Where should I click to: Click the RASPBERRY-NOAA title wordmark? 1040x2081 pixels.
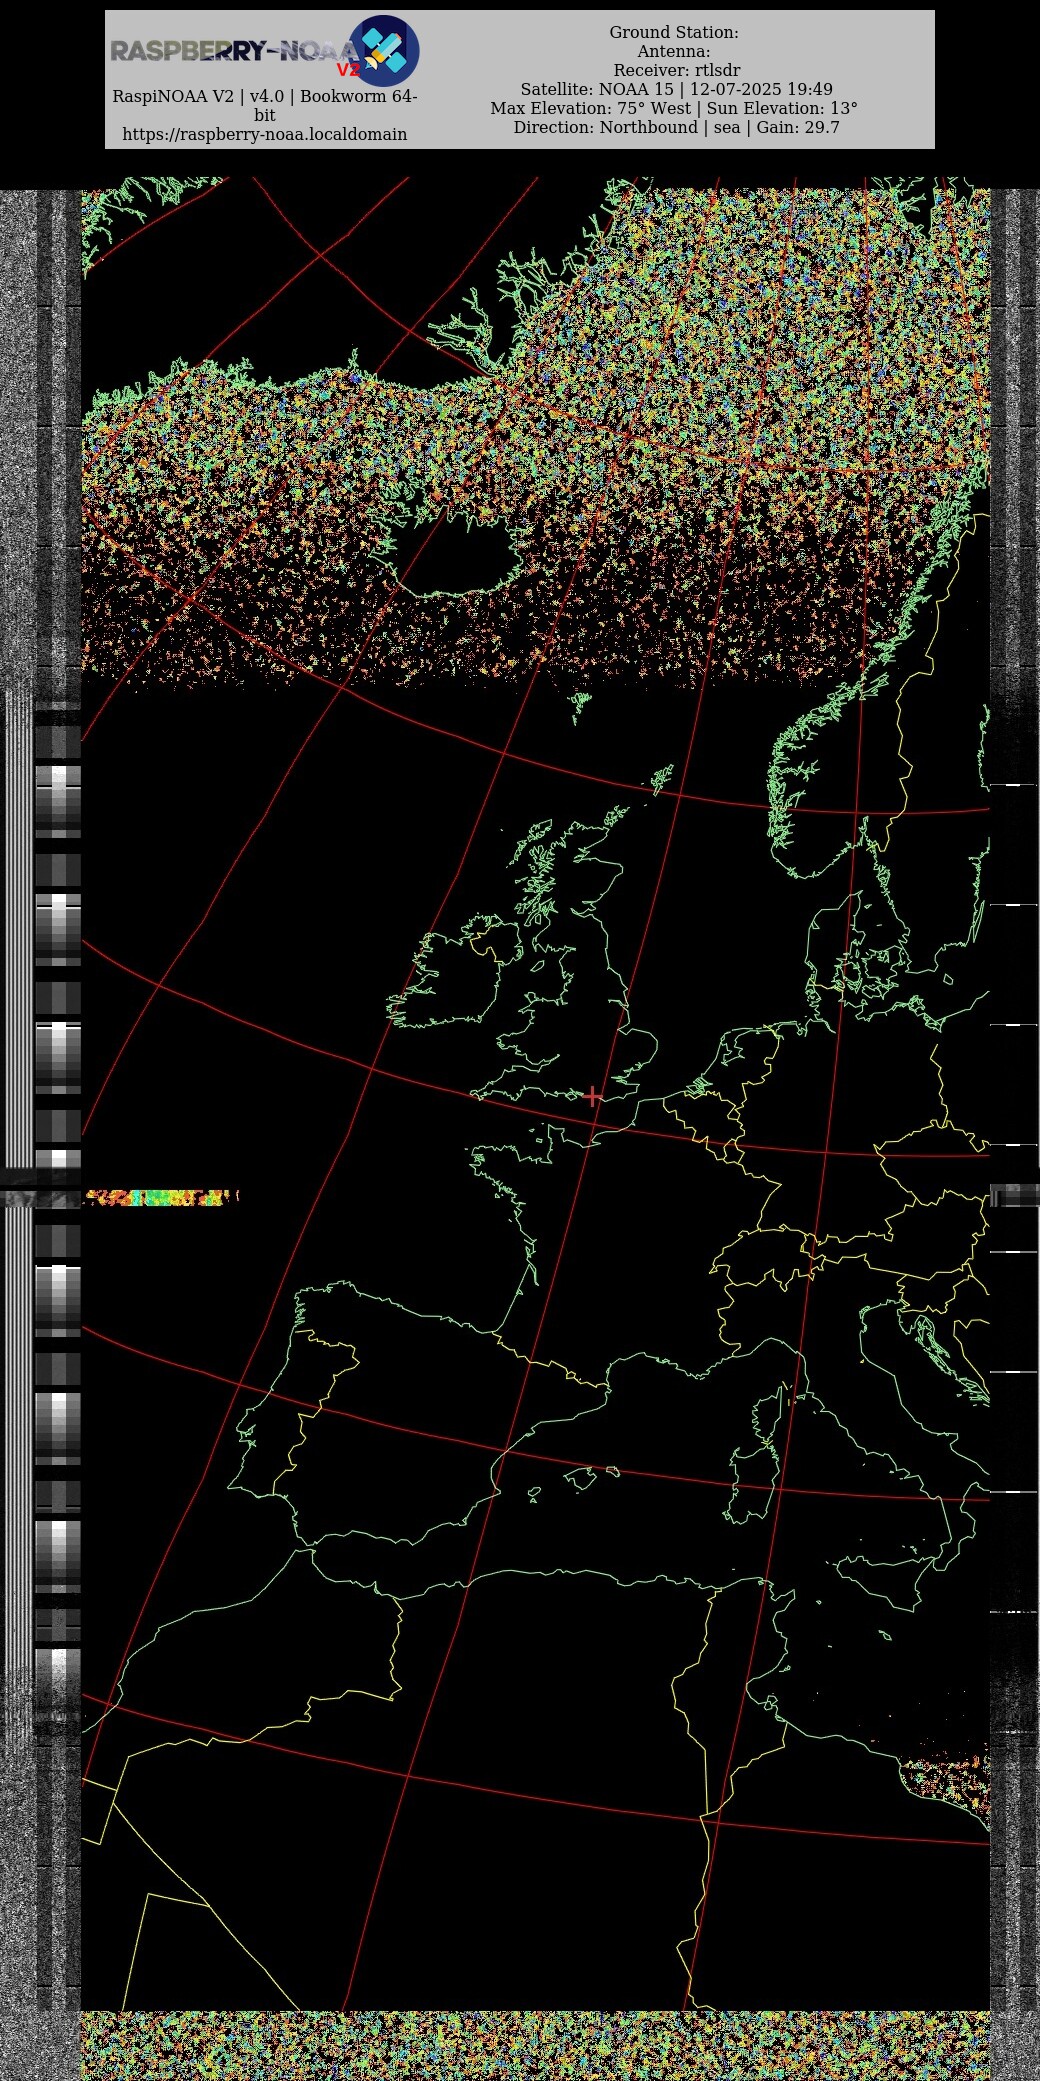pos(233,51)
